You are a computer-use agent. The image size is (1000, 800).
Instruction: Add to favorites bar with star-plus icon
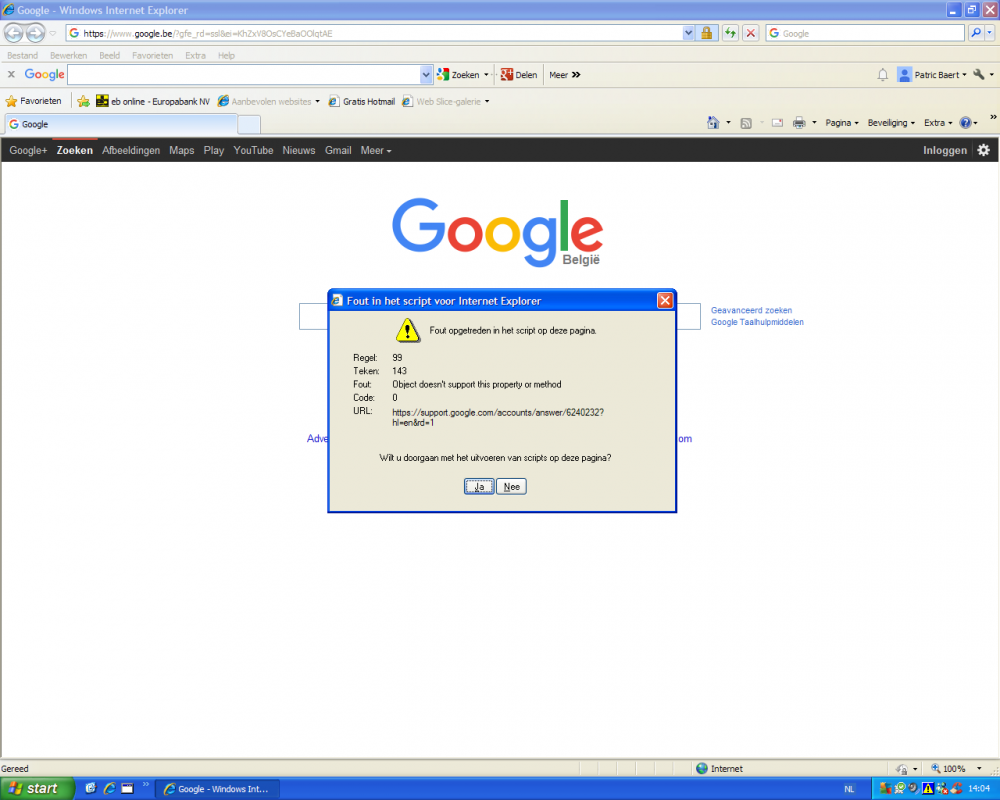(84, 101)
